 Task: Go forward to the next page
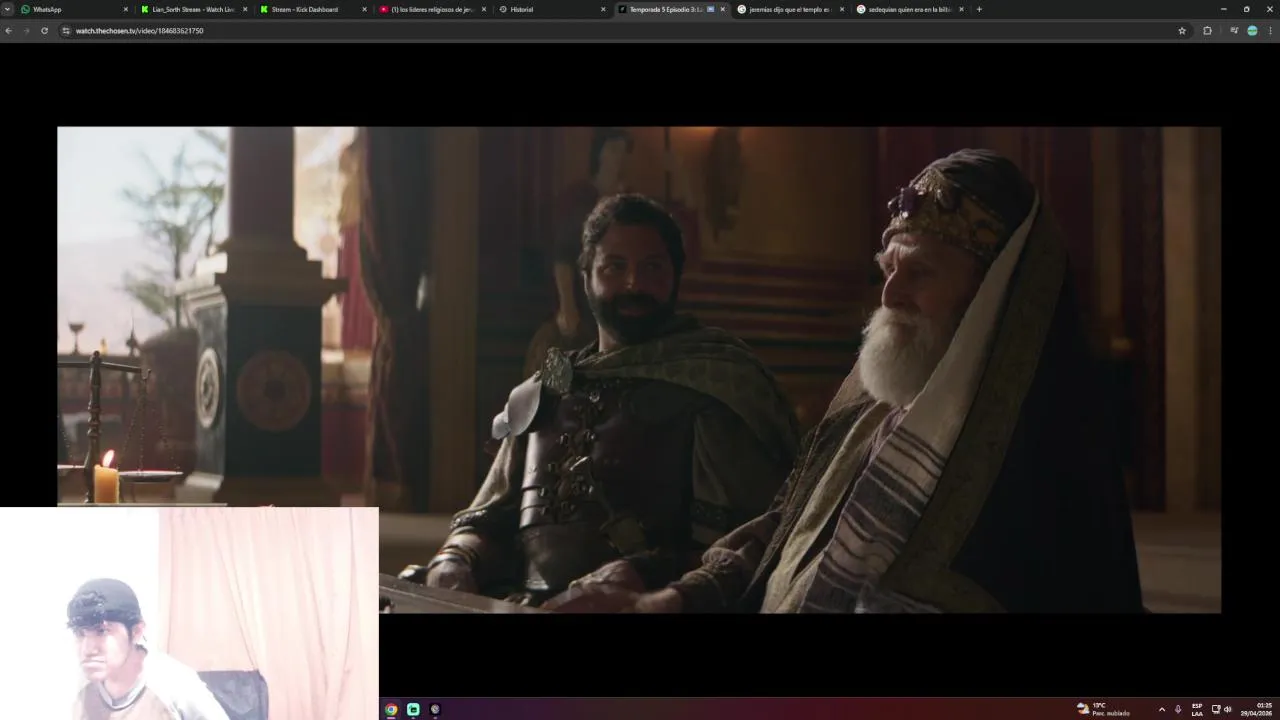click(26, 31)
